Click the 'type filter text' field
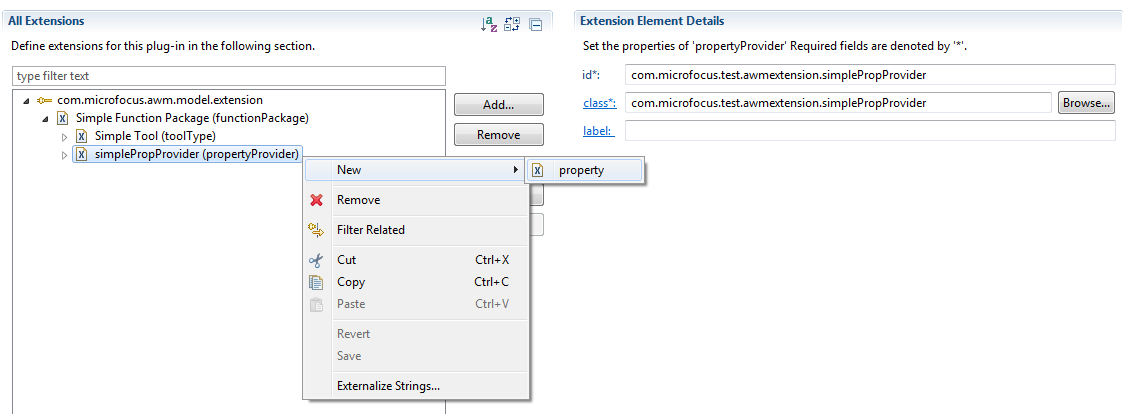The image size is (1123, 414). (x=228, y=76)
